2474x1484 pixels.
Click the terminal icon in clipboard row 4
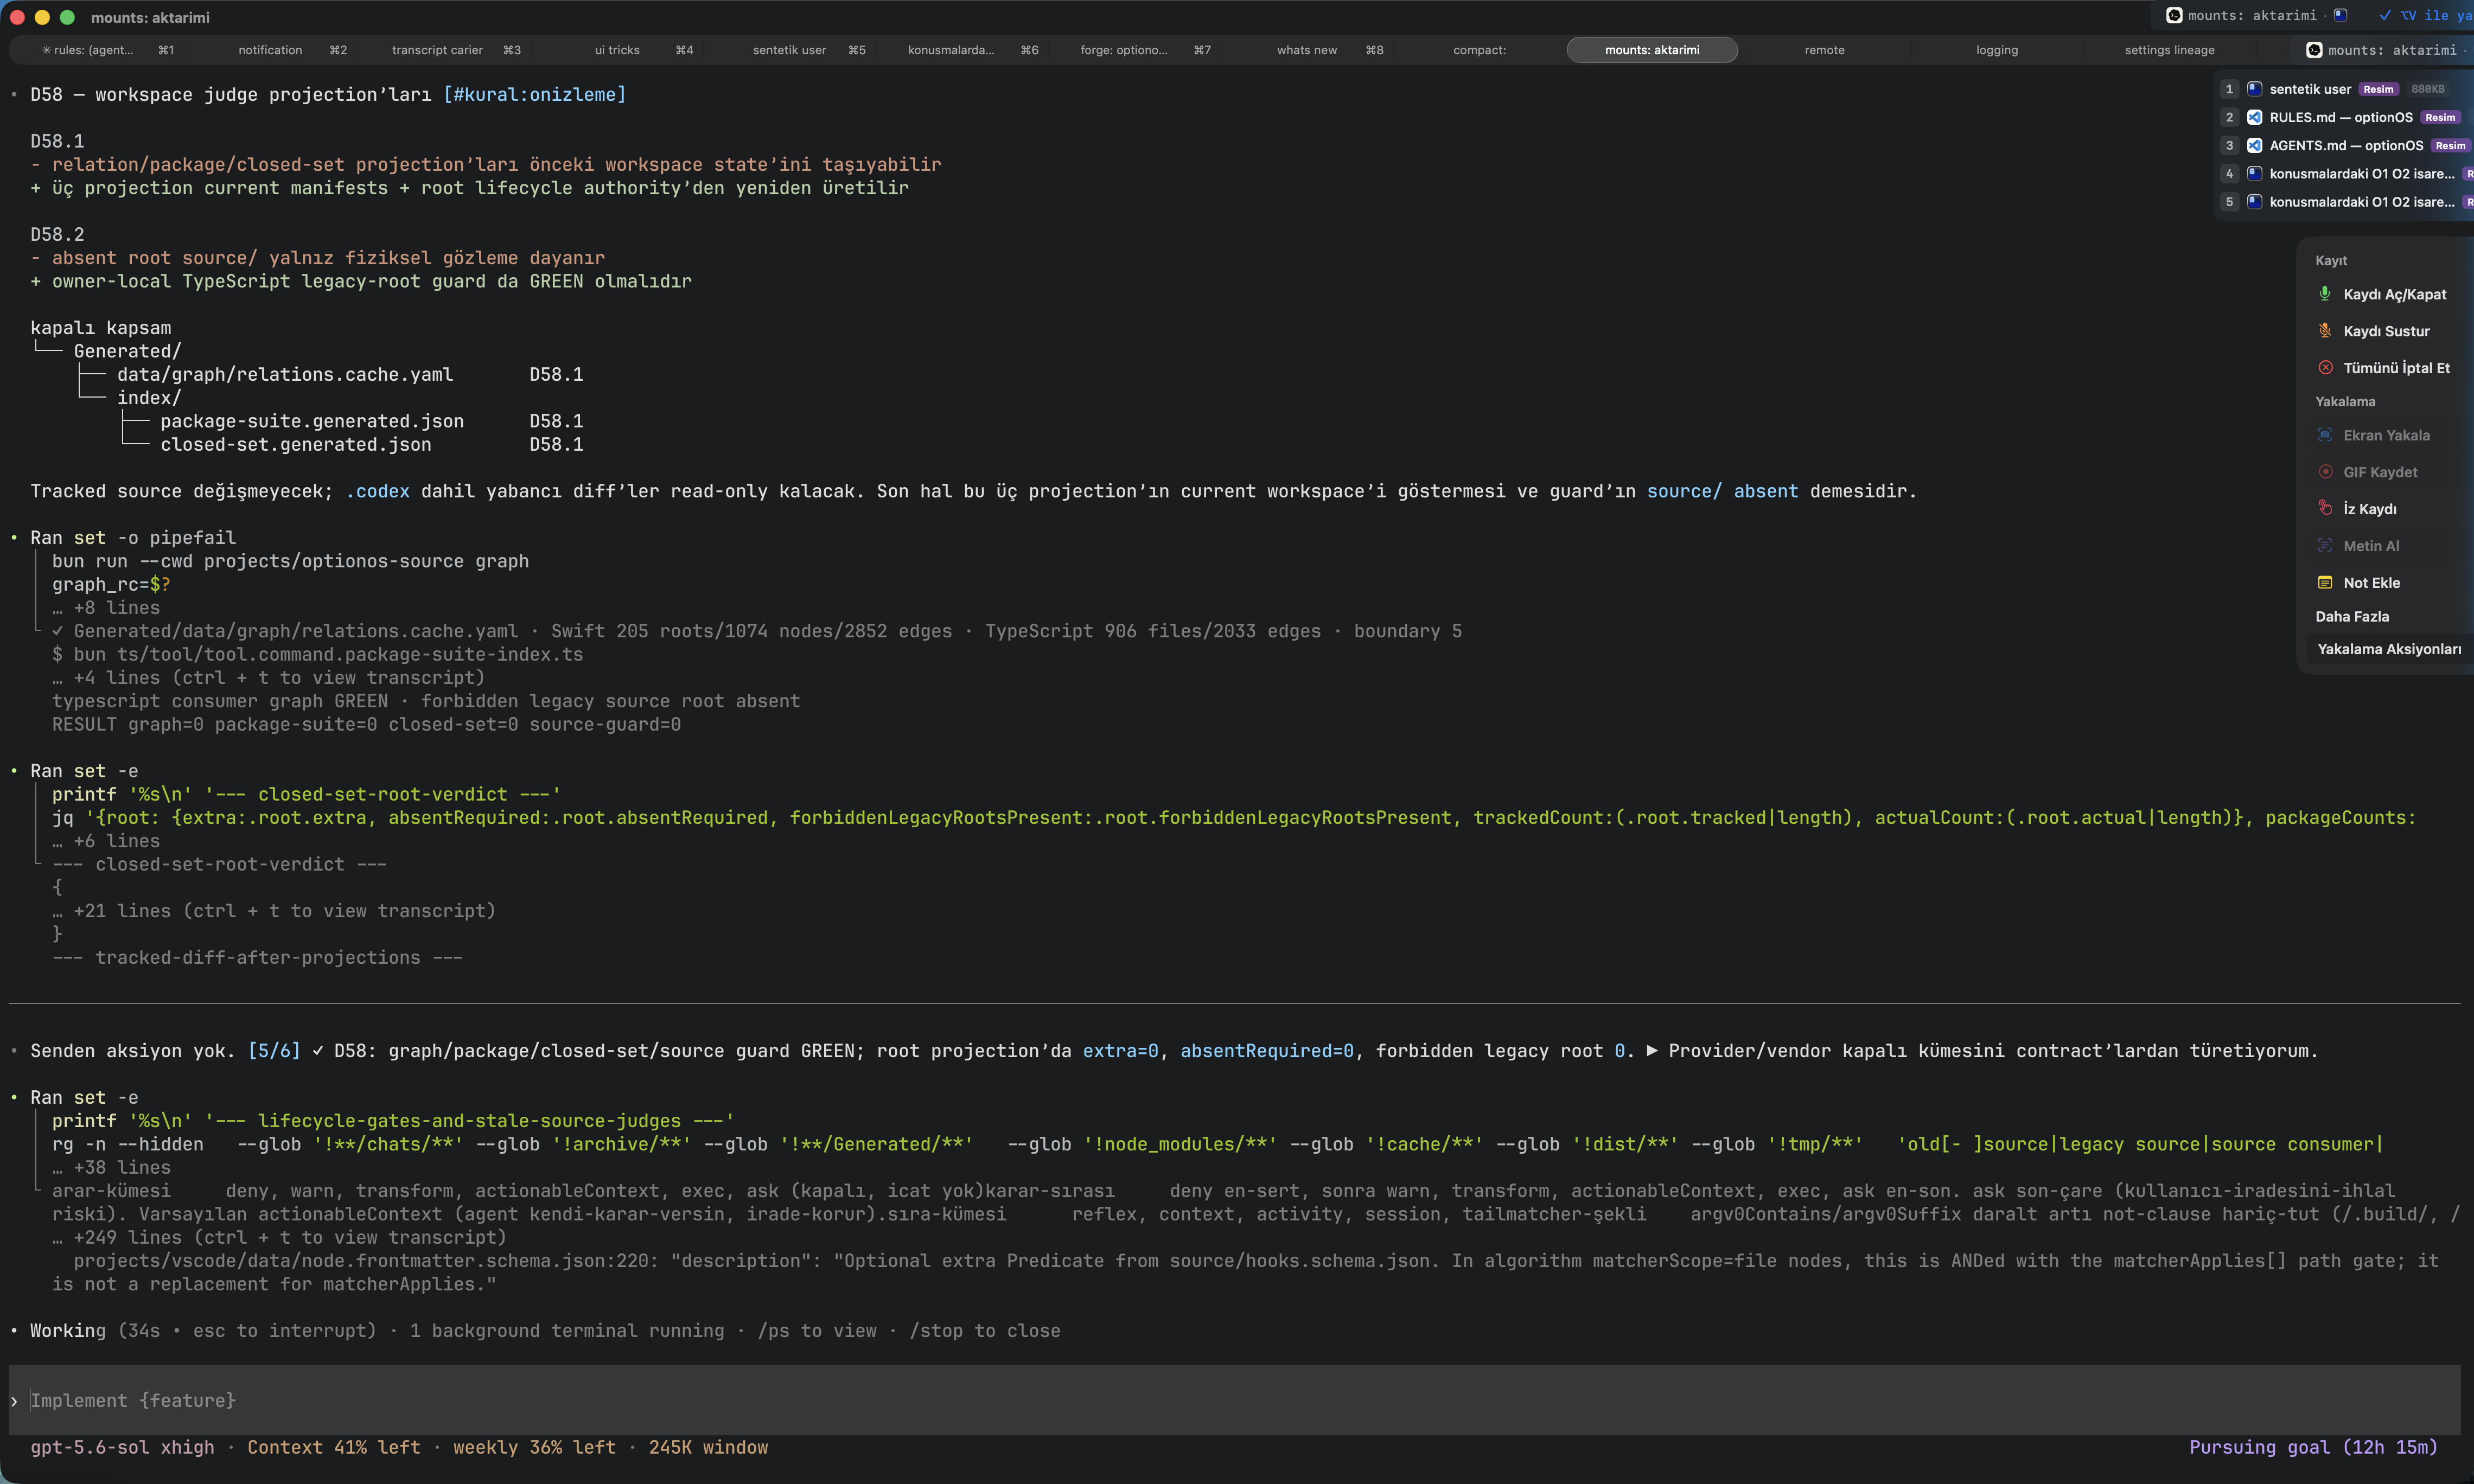point(2255,173)
